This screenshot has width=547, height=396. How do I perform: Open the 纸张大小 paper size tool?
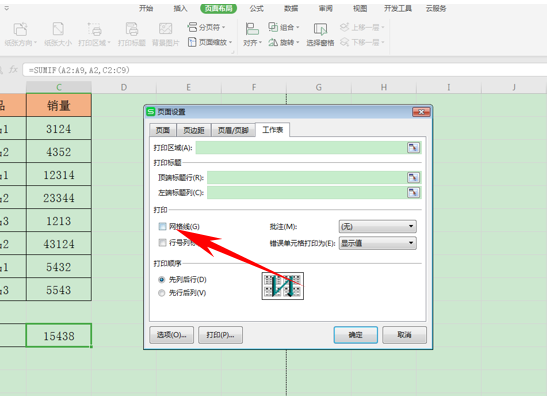[58, 34]
